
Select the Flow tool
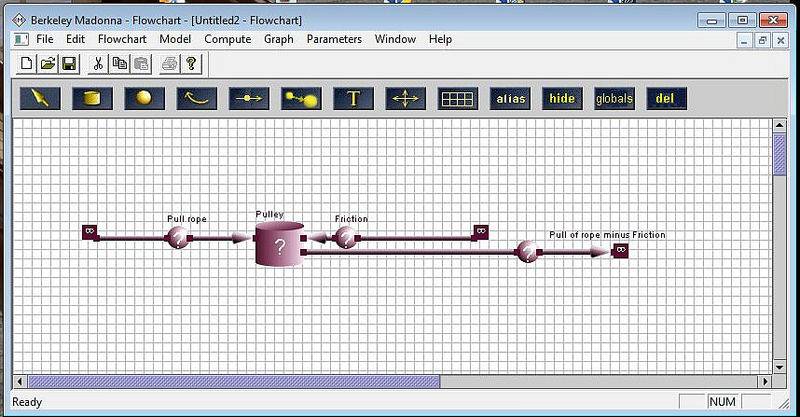pyautogui.click(x=249, y=98)
